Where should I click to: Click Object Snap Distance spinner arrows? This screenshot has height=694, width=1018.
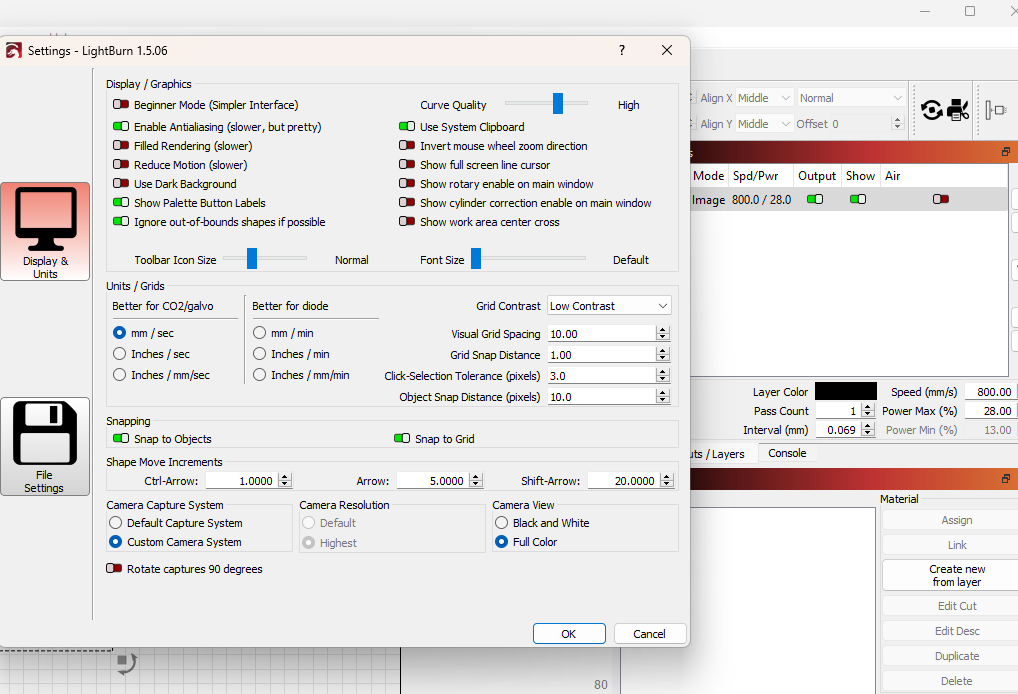663,397
